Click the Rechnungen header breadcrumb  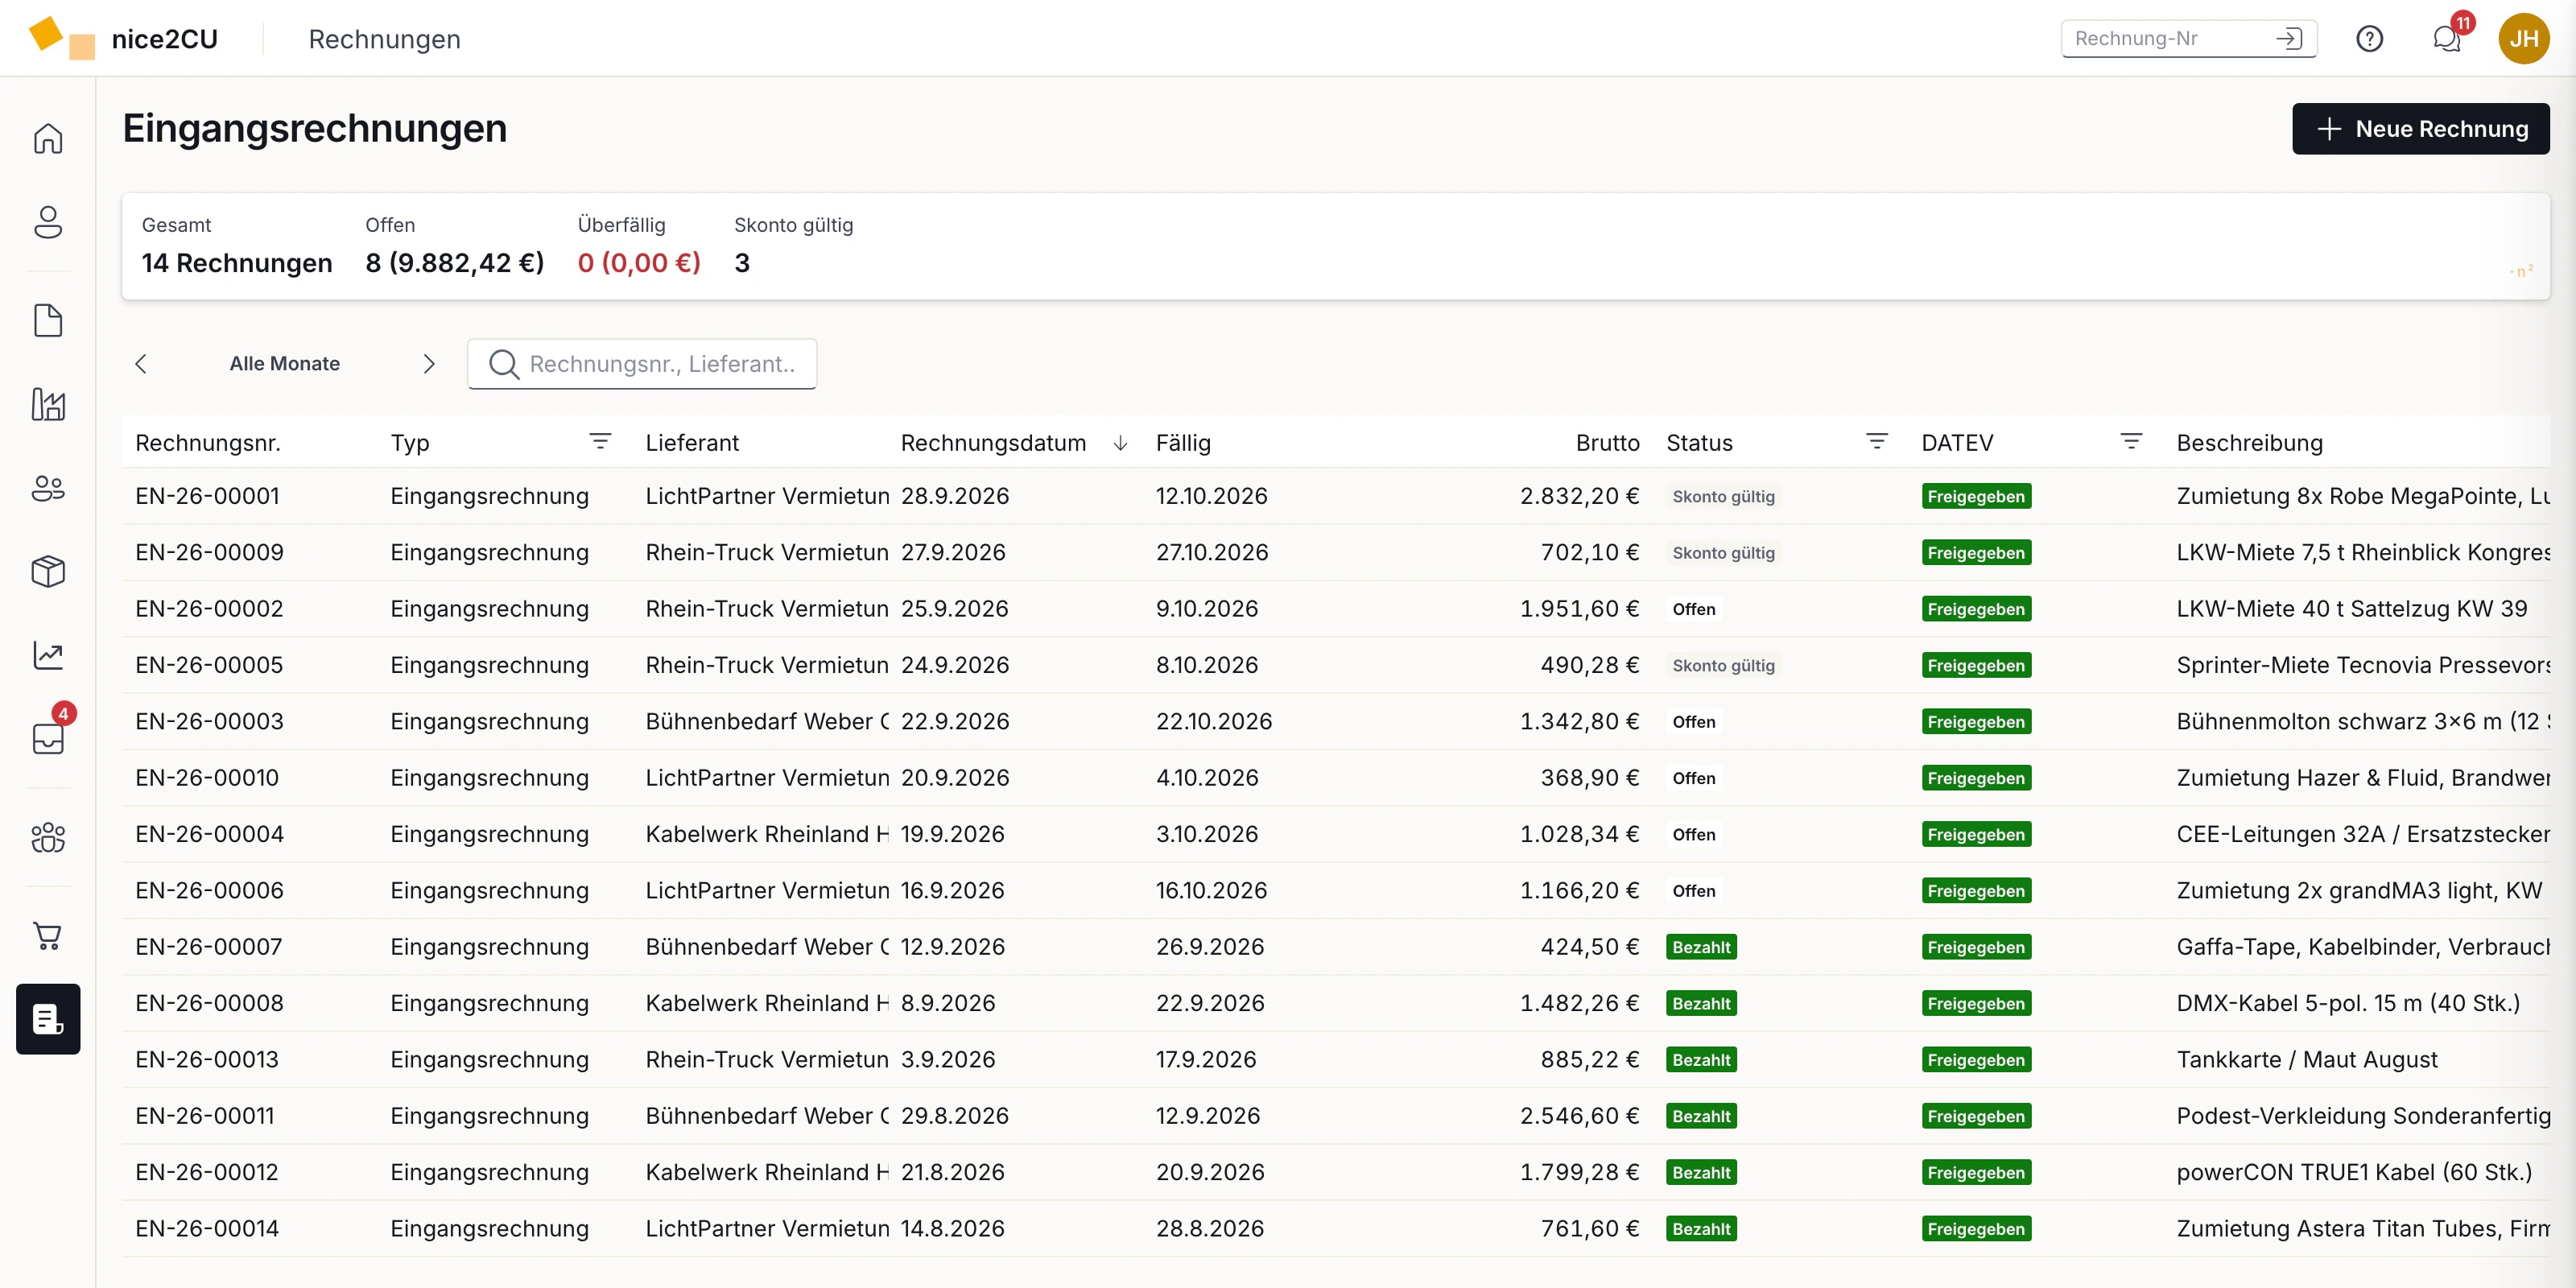384,39
